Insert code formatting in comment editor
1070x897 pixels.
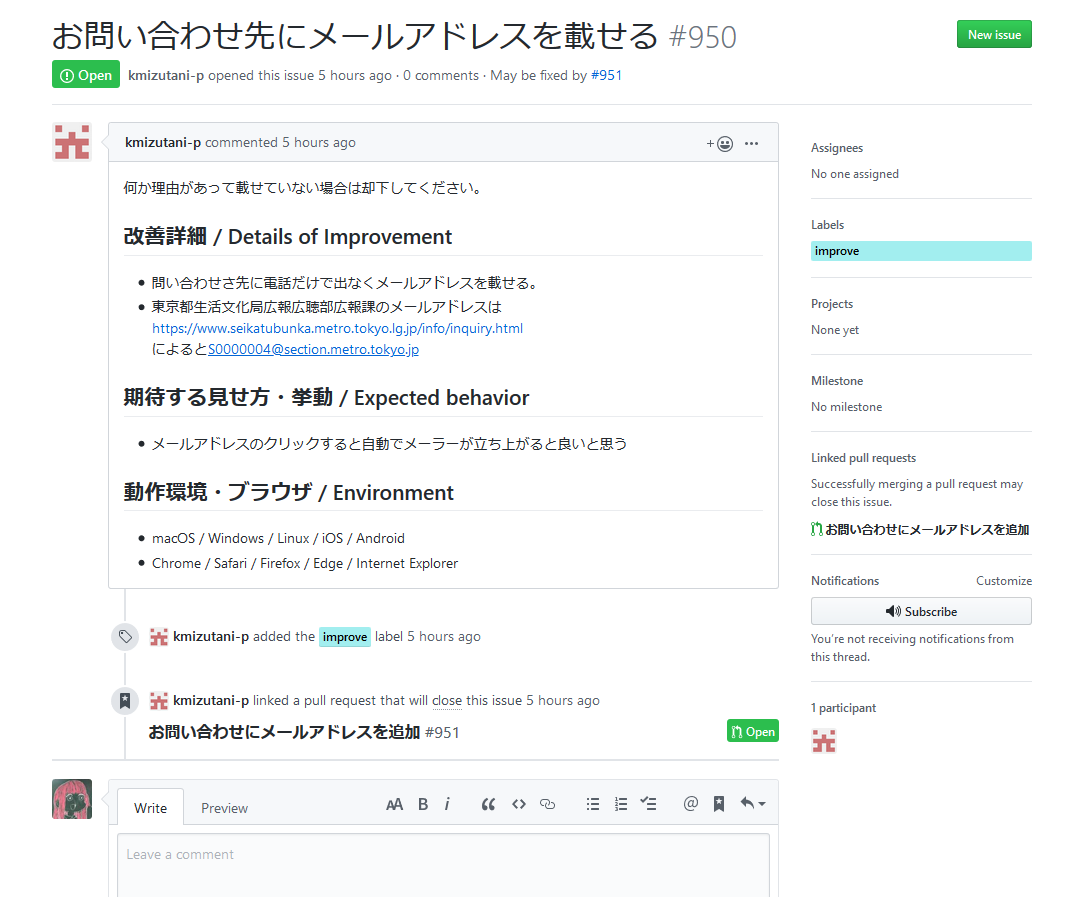[519, 804]
